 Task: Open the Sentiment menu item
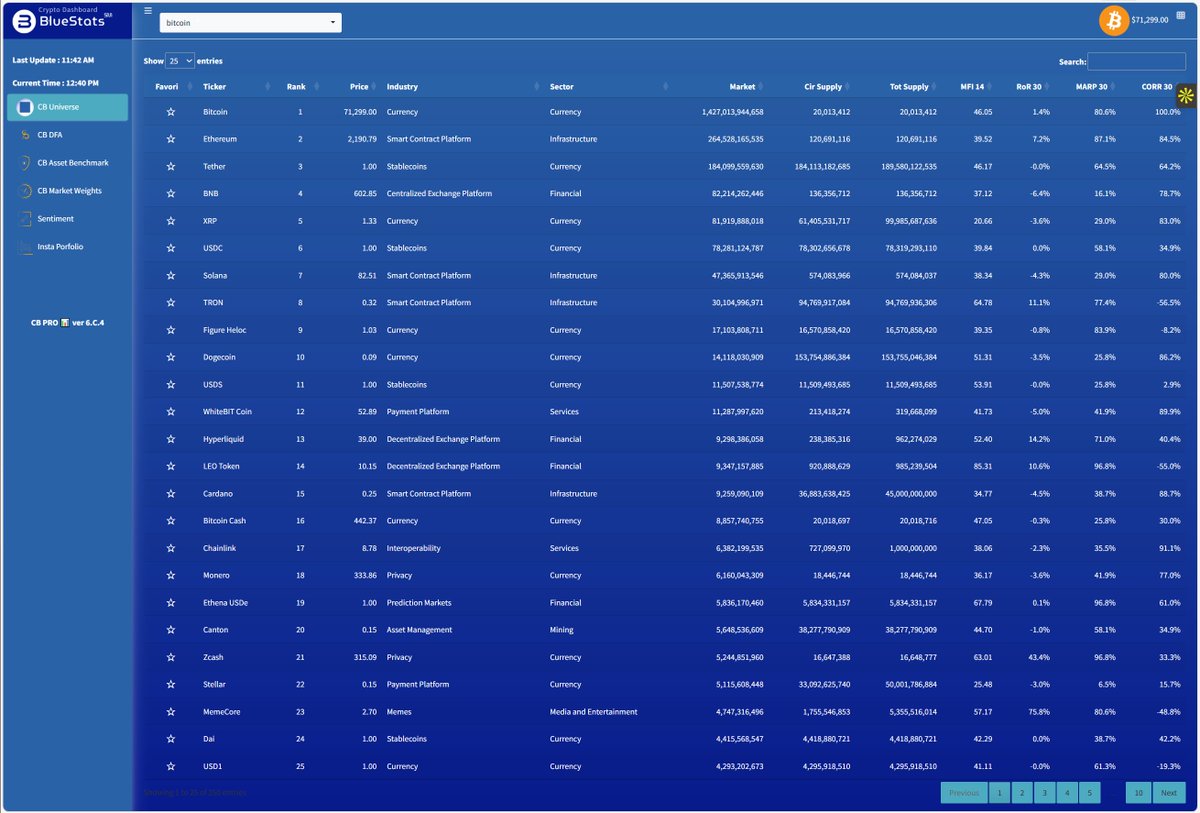click(x=55, y=218)
